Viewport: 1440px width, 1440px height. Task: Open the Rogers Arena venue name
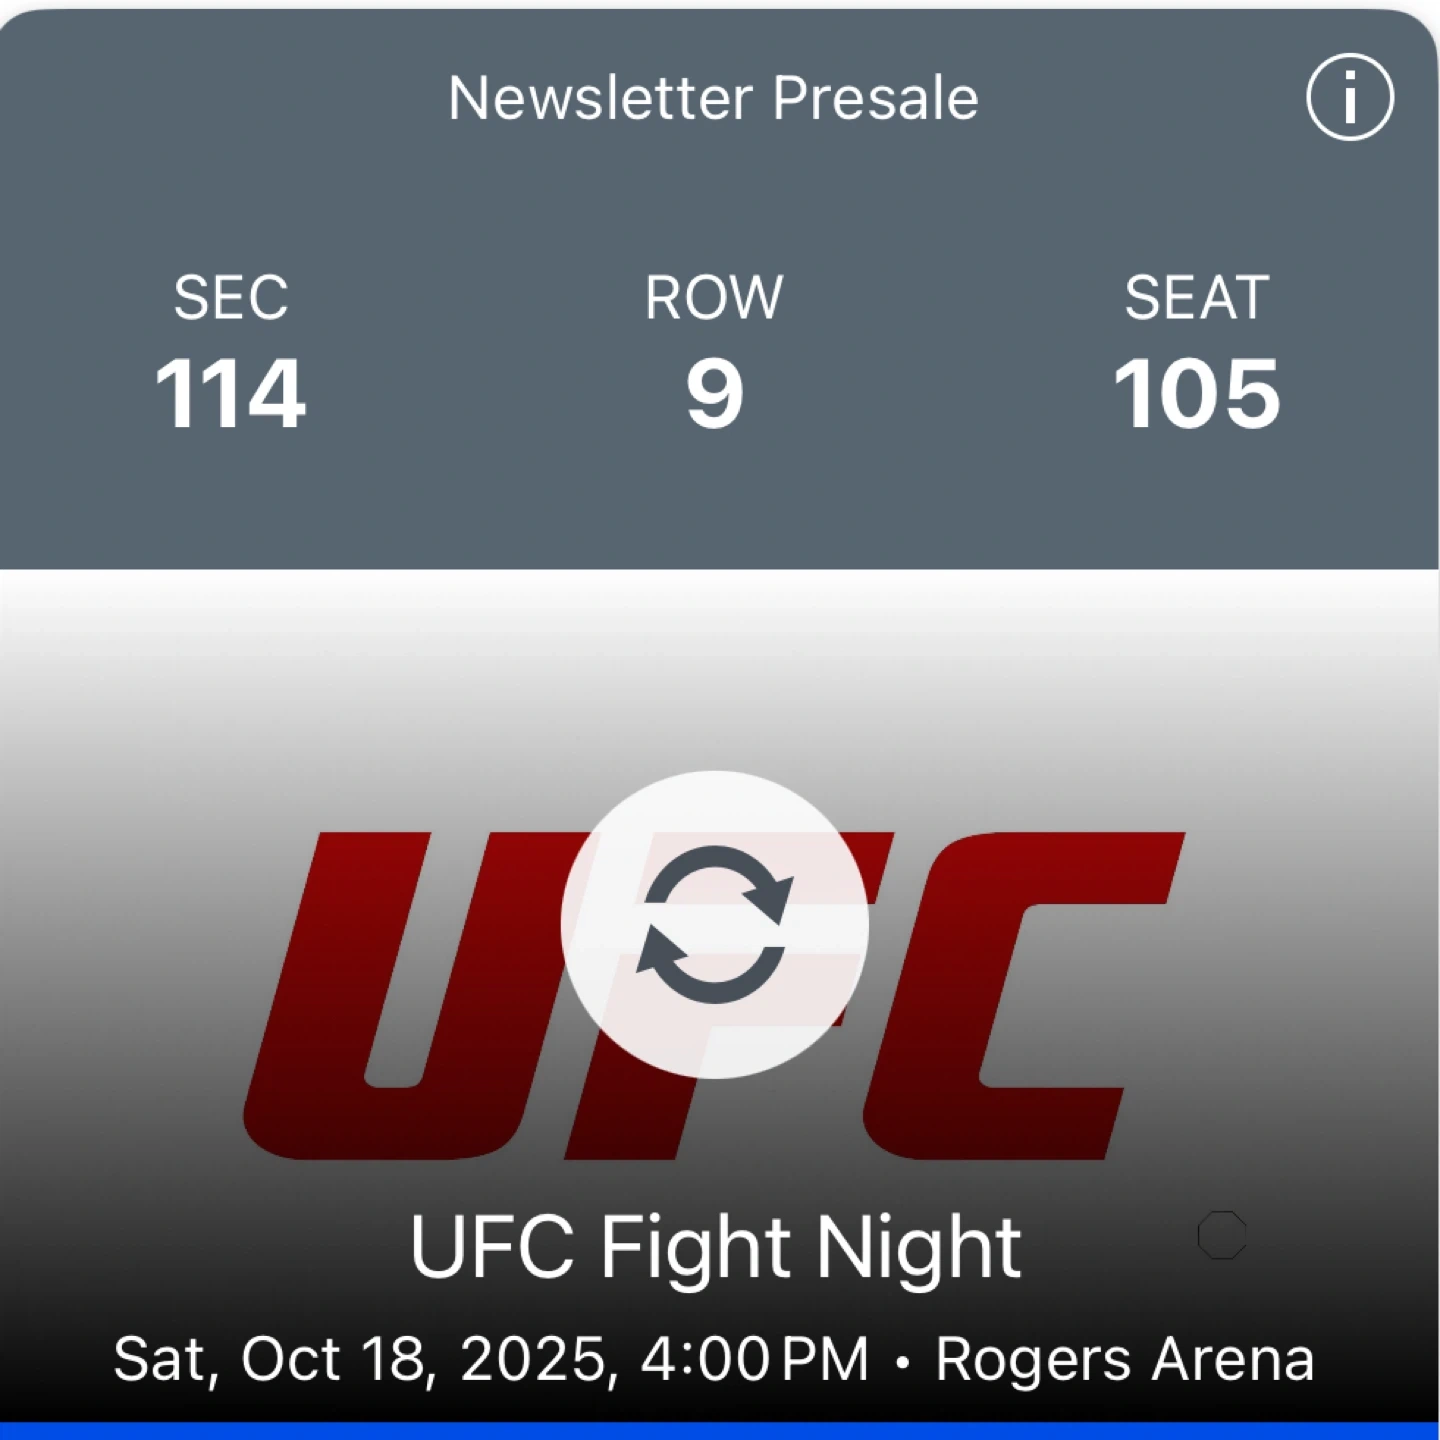(1124, 1359)
